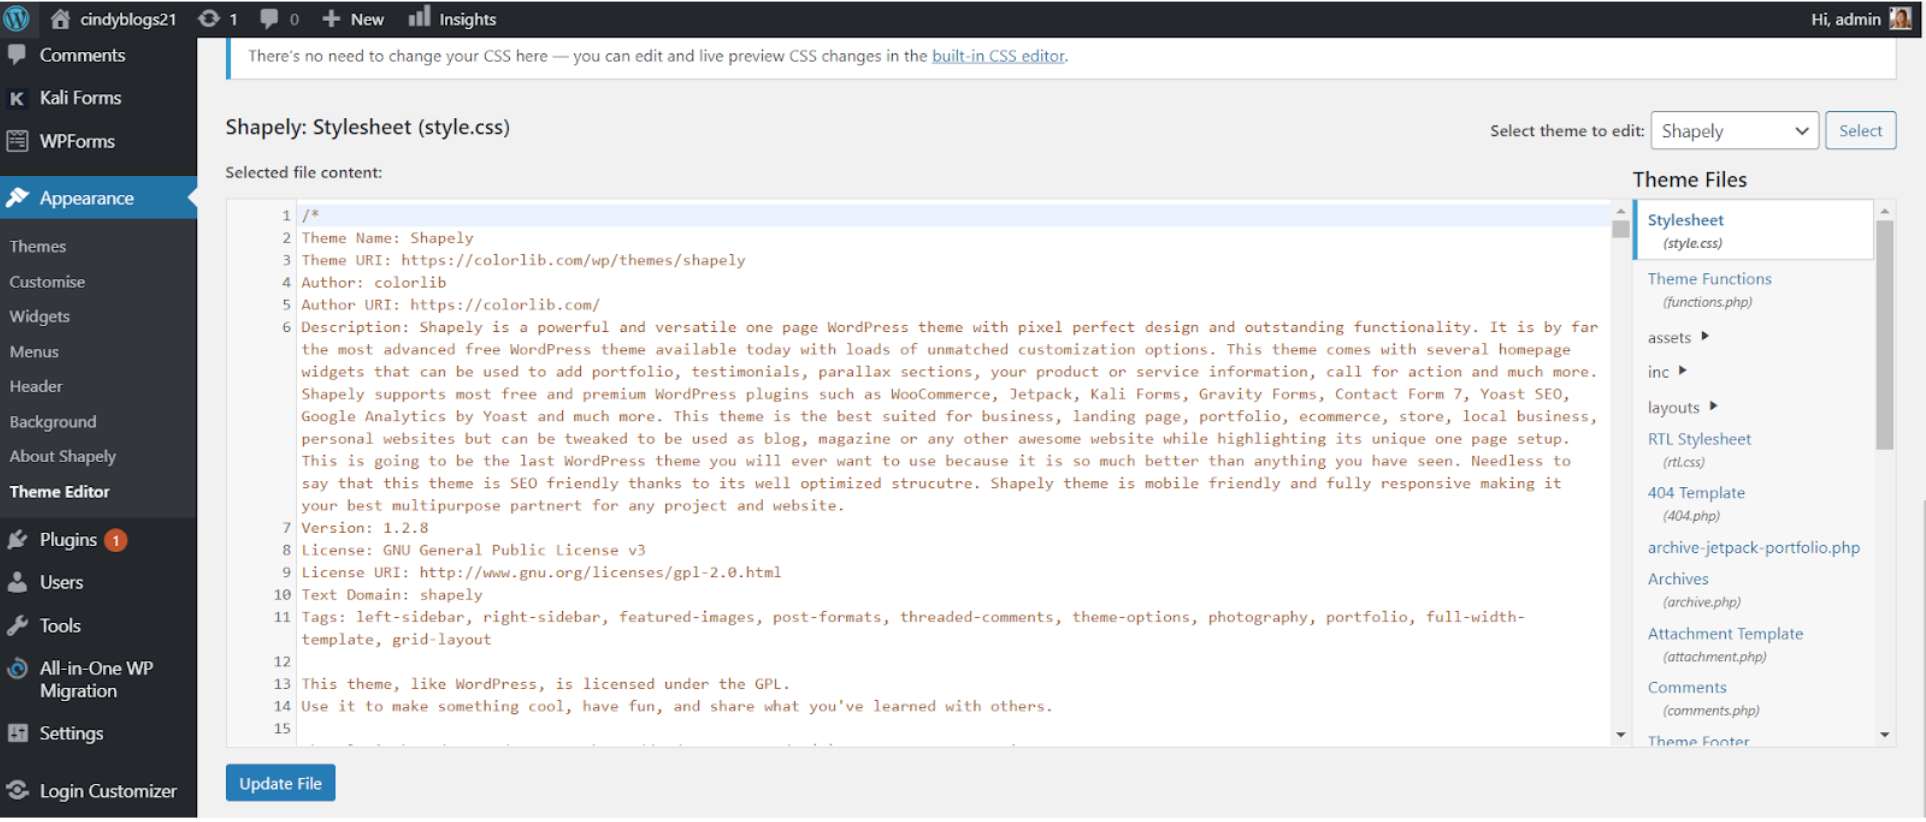The height and width of the screenshot is (822, 1926).
Task: Click the license URI text on line 9
Action: [x=541, y=573]
